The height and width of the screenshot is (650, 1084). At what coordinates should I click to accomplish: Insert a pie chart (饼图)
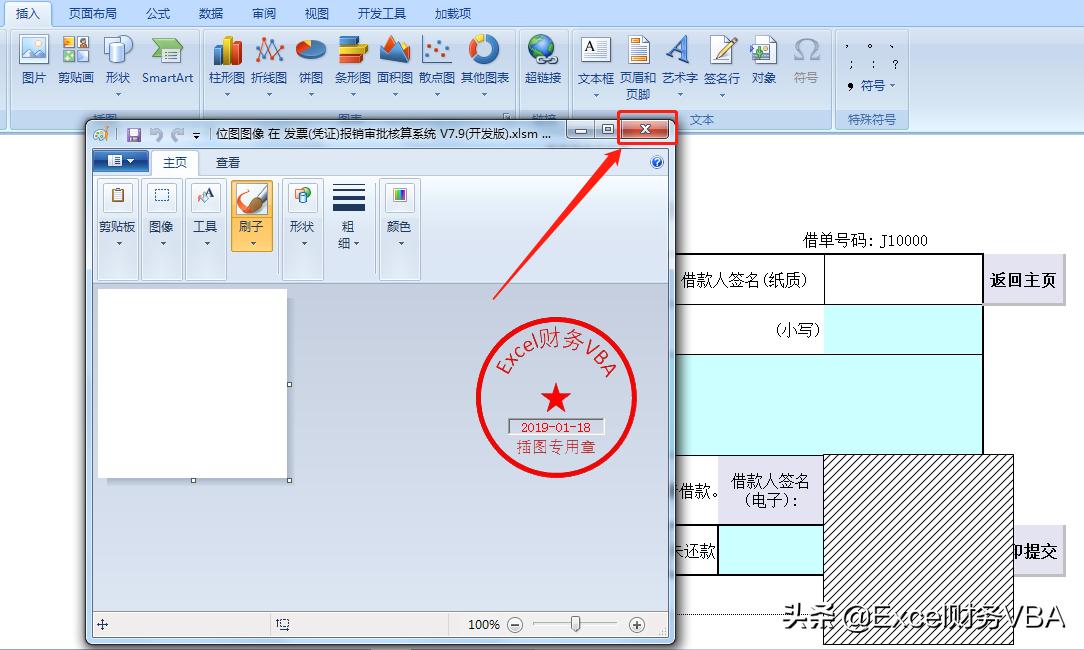311,65
